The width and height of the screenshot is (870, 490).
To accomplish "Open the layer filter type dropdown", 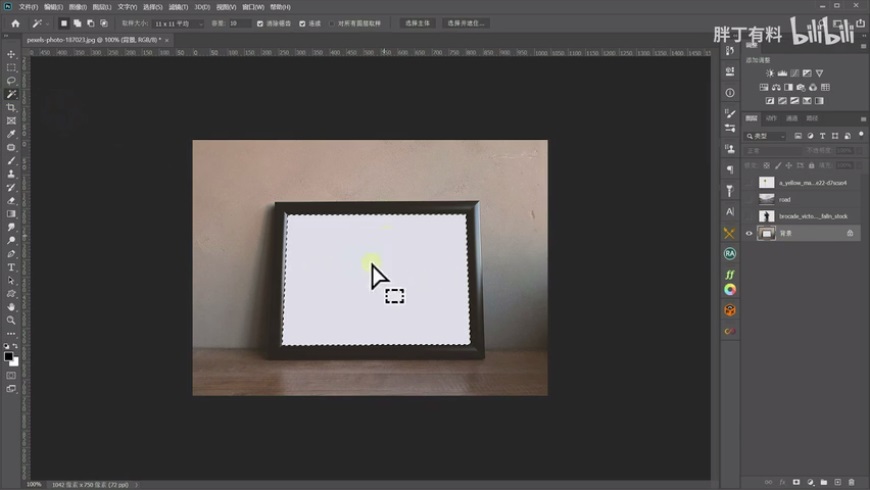I will pos(765,136).
